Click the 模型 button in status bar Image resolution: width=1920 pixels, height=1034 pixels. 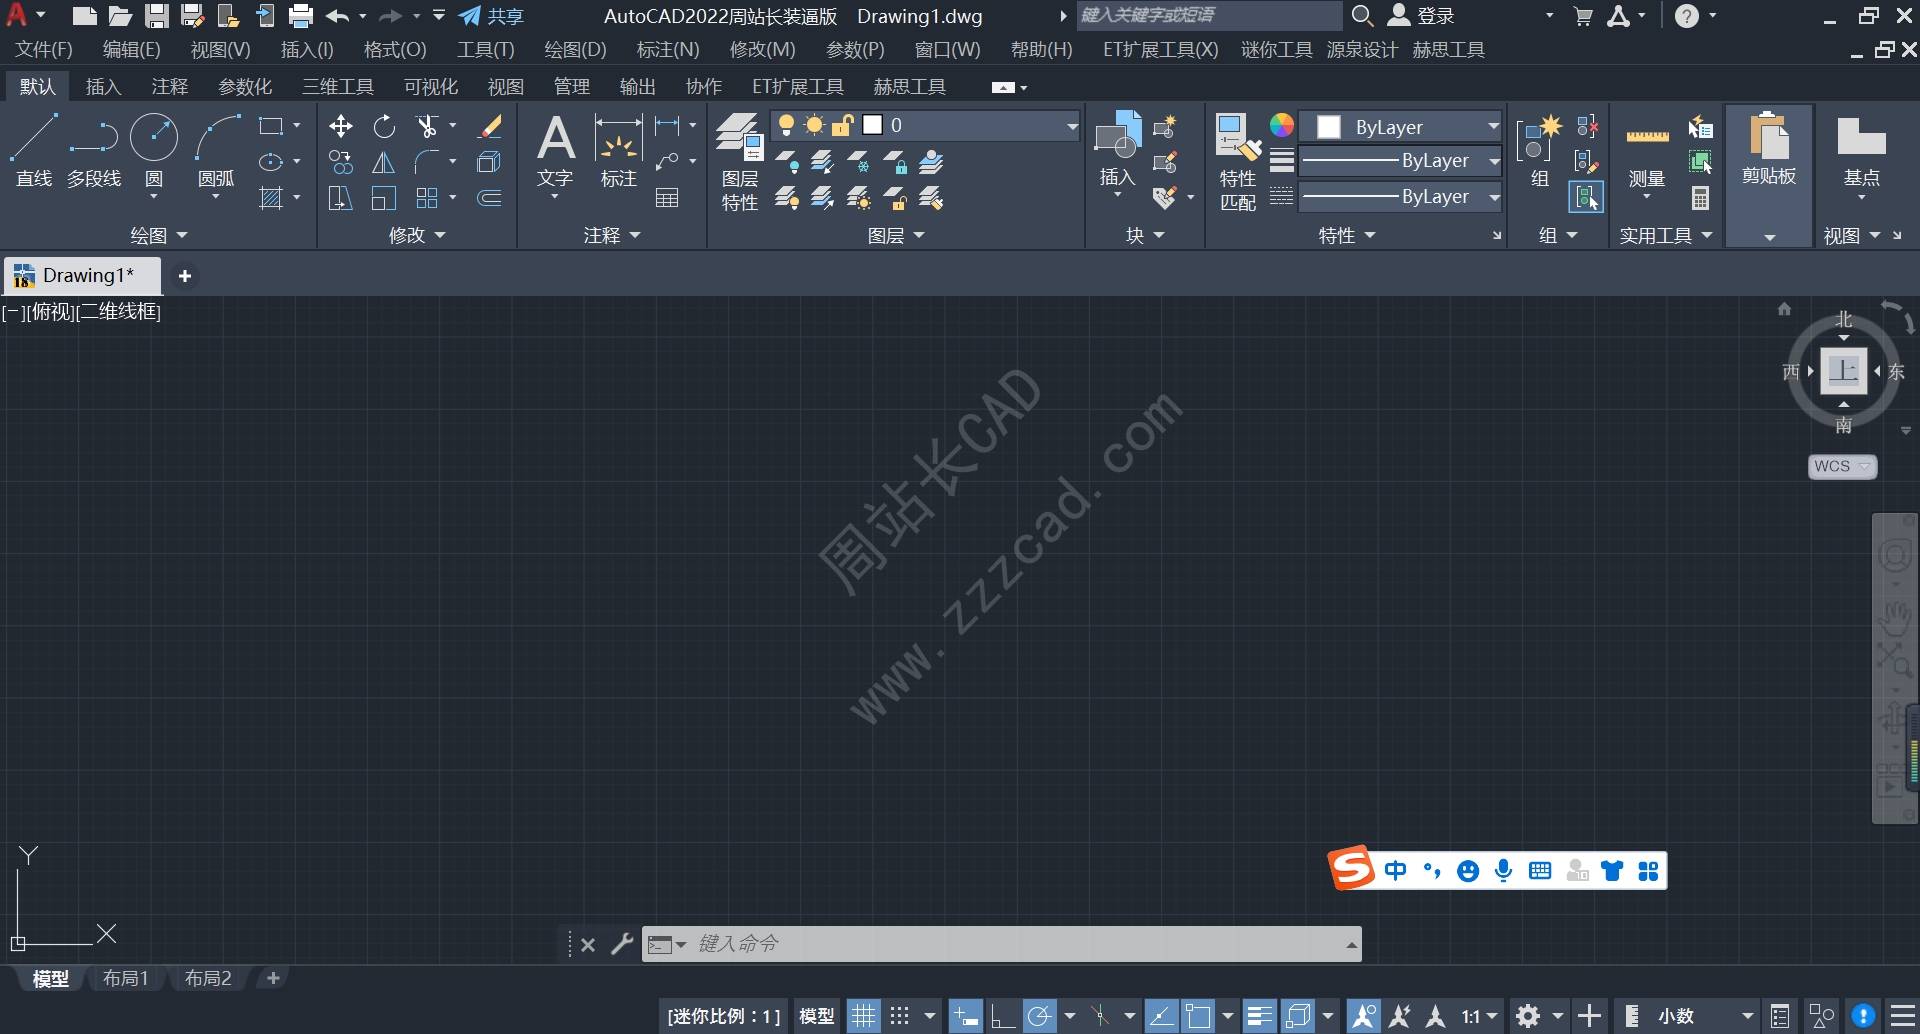[816, 1016]
